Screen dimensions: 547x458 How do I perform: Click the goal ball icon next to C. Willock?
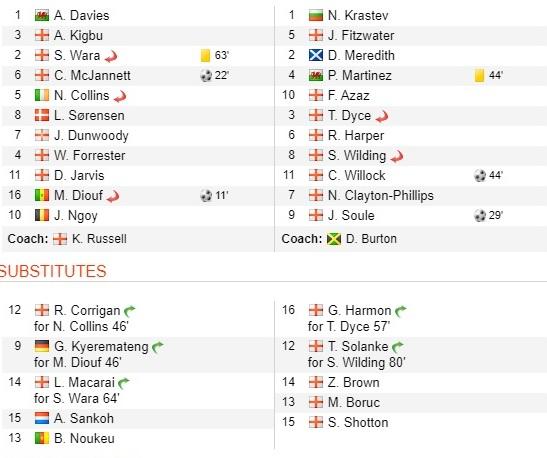480,175
